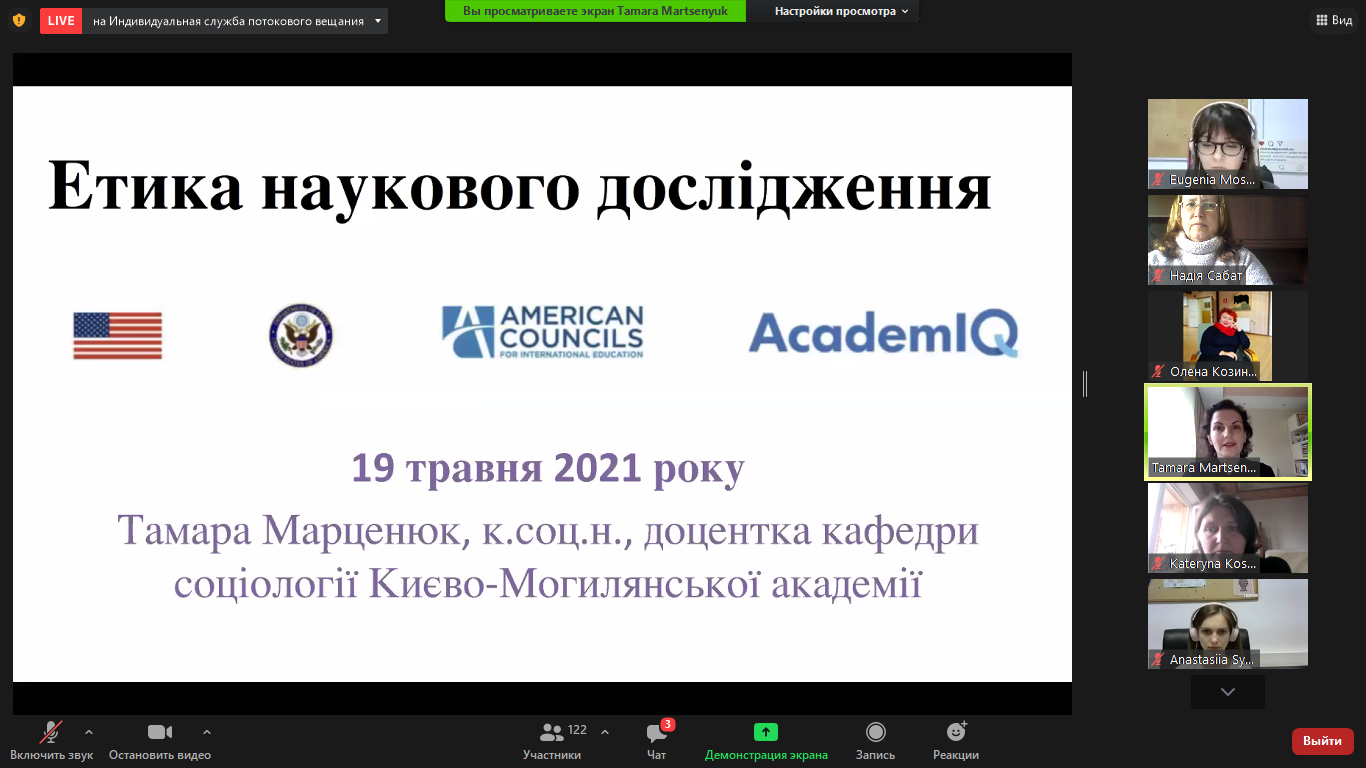This screenshot has width=1366, height=768.
Task: Start recording with Запись button
Action: pyautogui.click(x=876, y=740)
